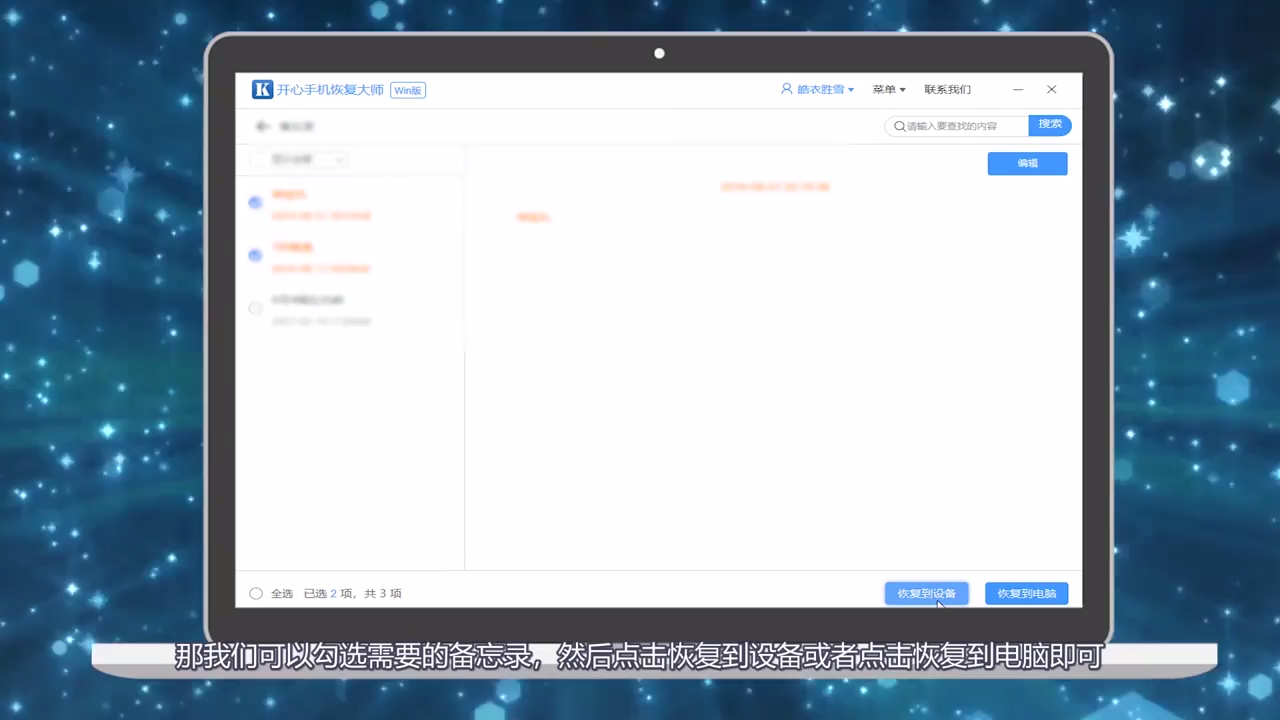Image resolution: width=1280 pixels, height=720 pixels.
Task: Select the first backup entry in the sidebar
Action: [x=320, y=205]
